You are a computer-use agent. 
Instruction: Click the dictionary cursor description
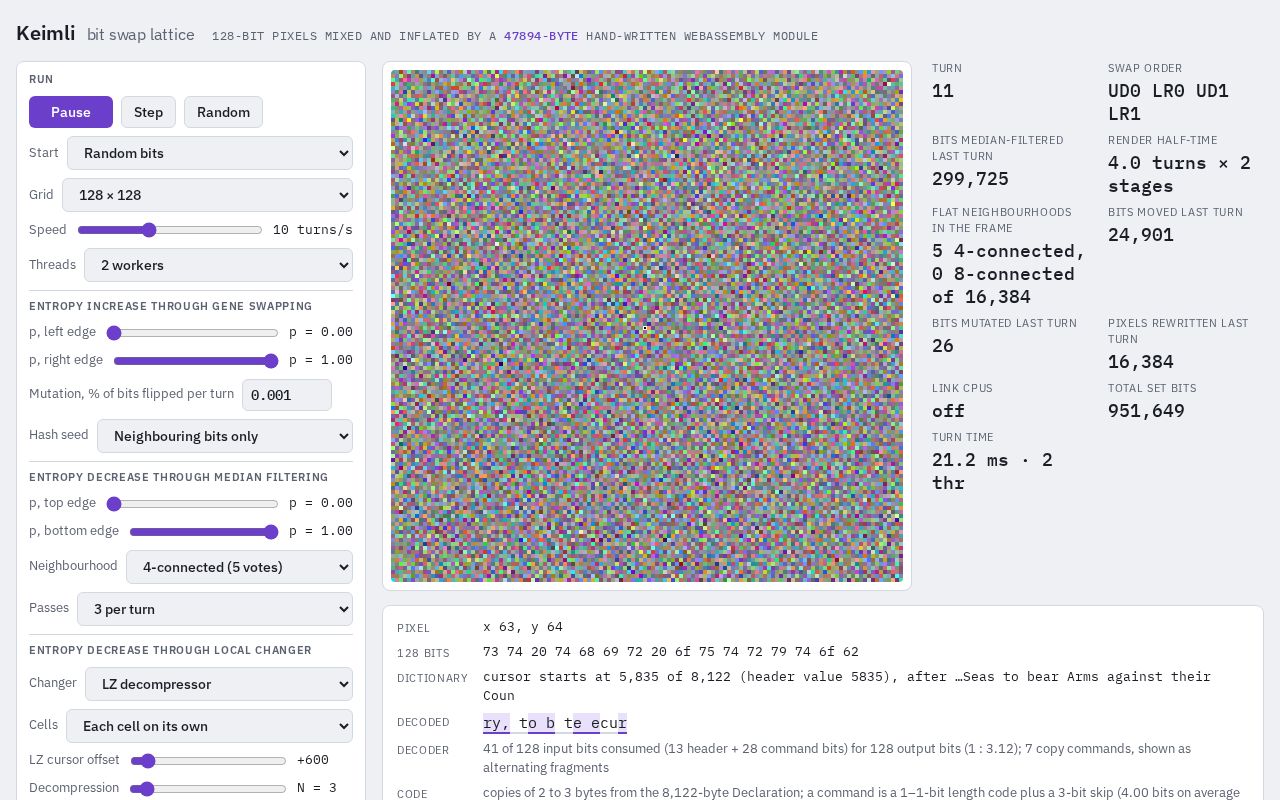point(847,686)
